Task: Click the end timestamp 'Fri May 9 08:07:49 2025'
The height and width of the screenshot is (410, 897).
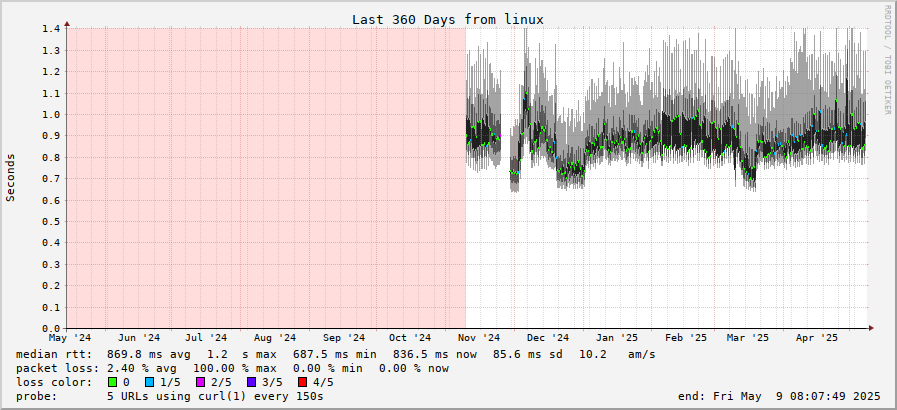Action: (x=797, y=396)
